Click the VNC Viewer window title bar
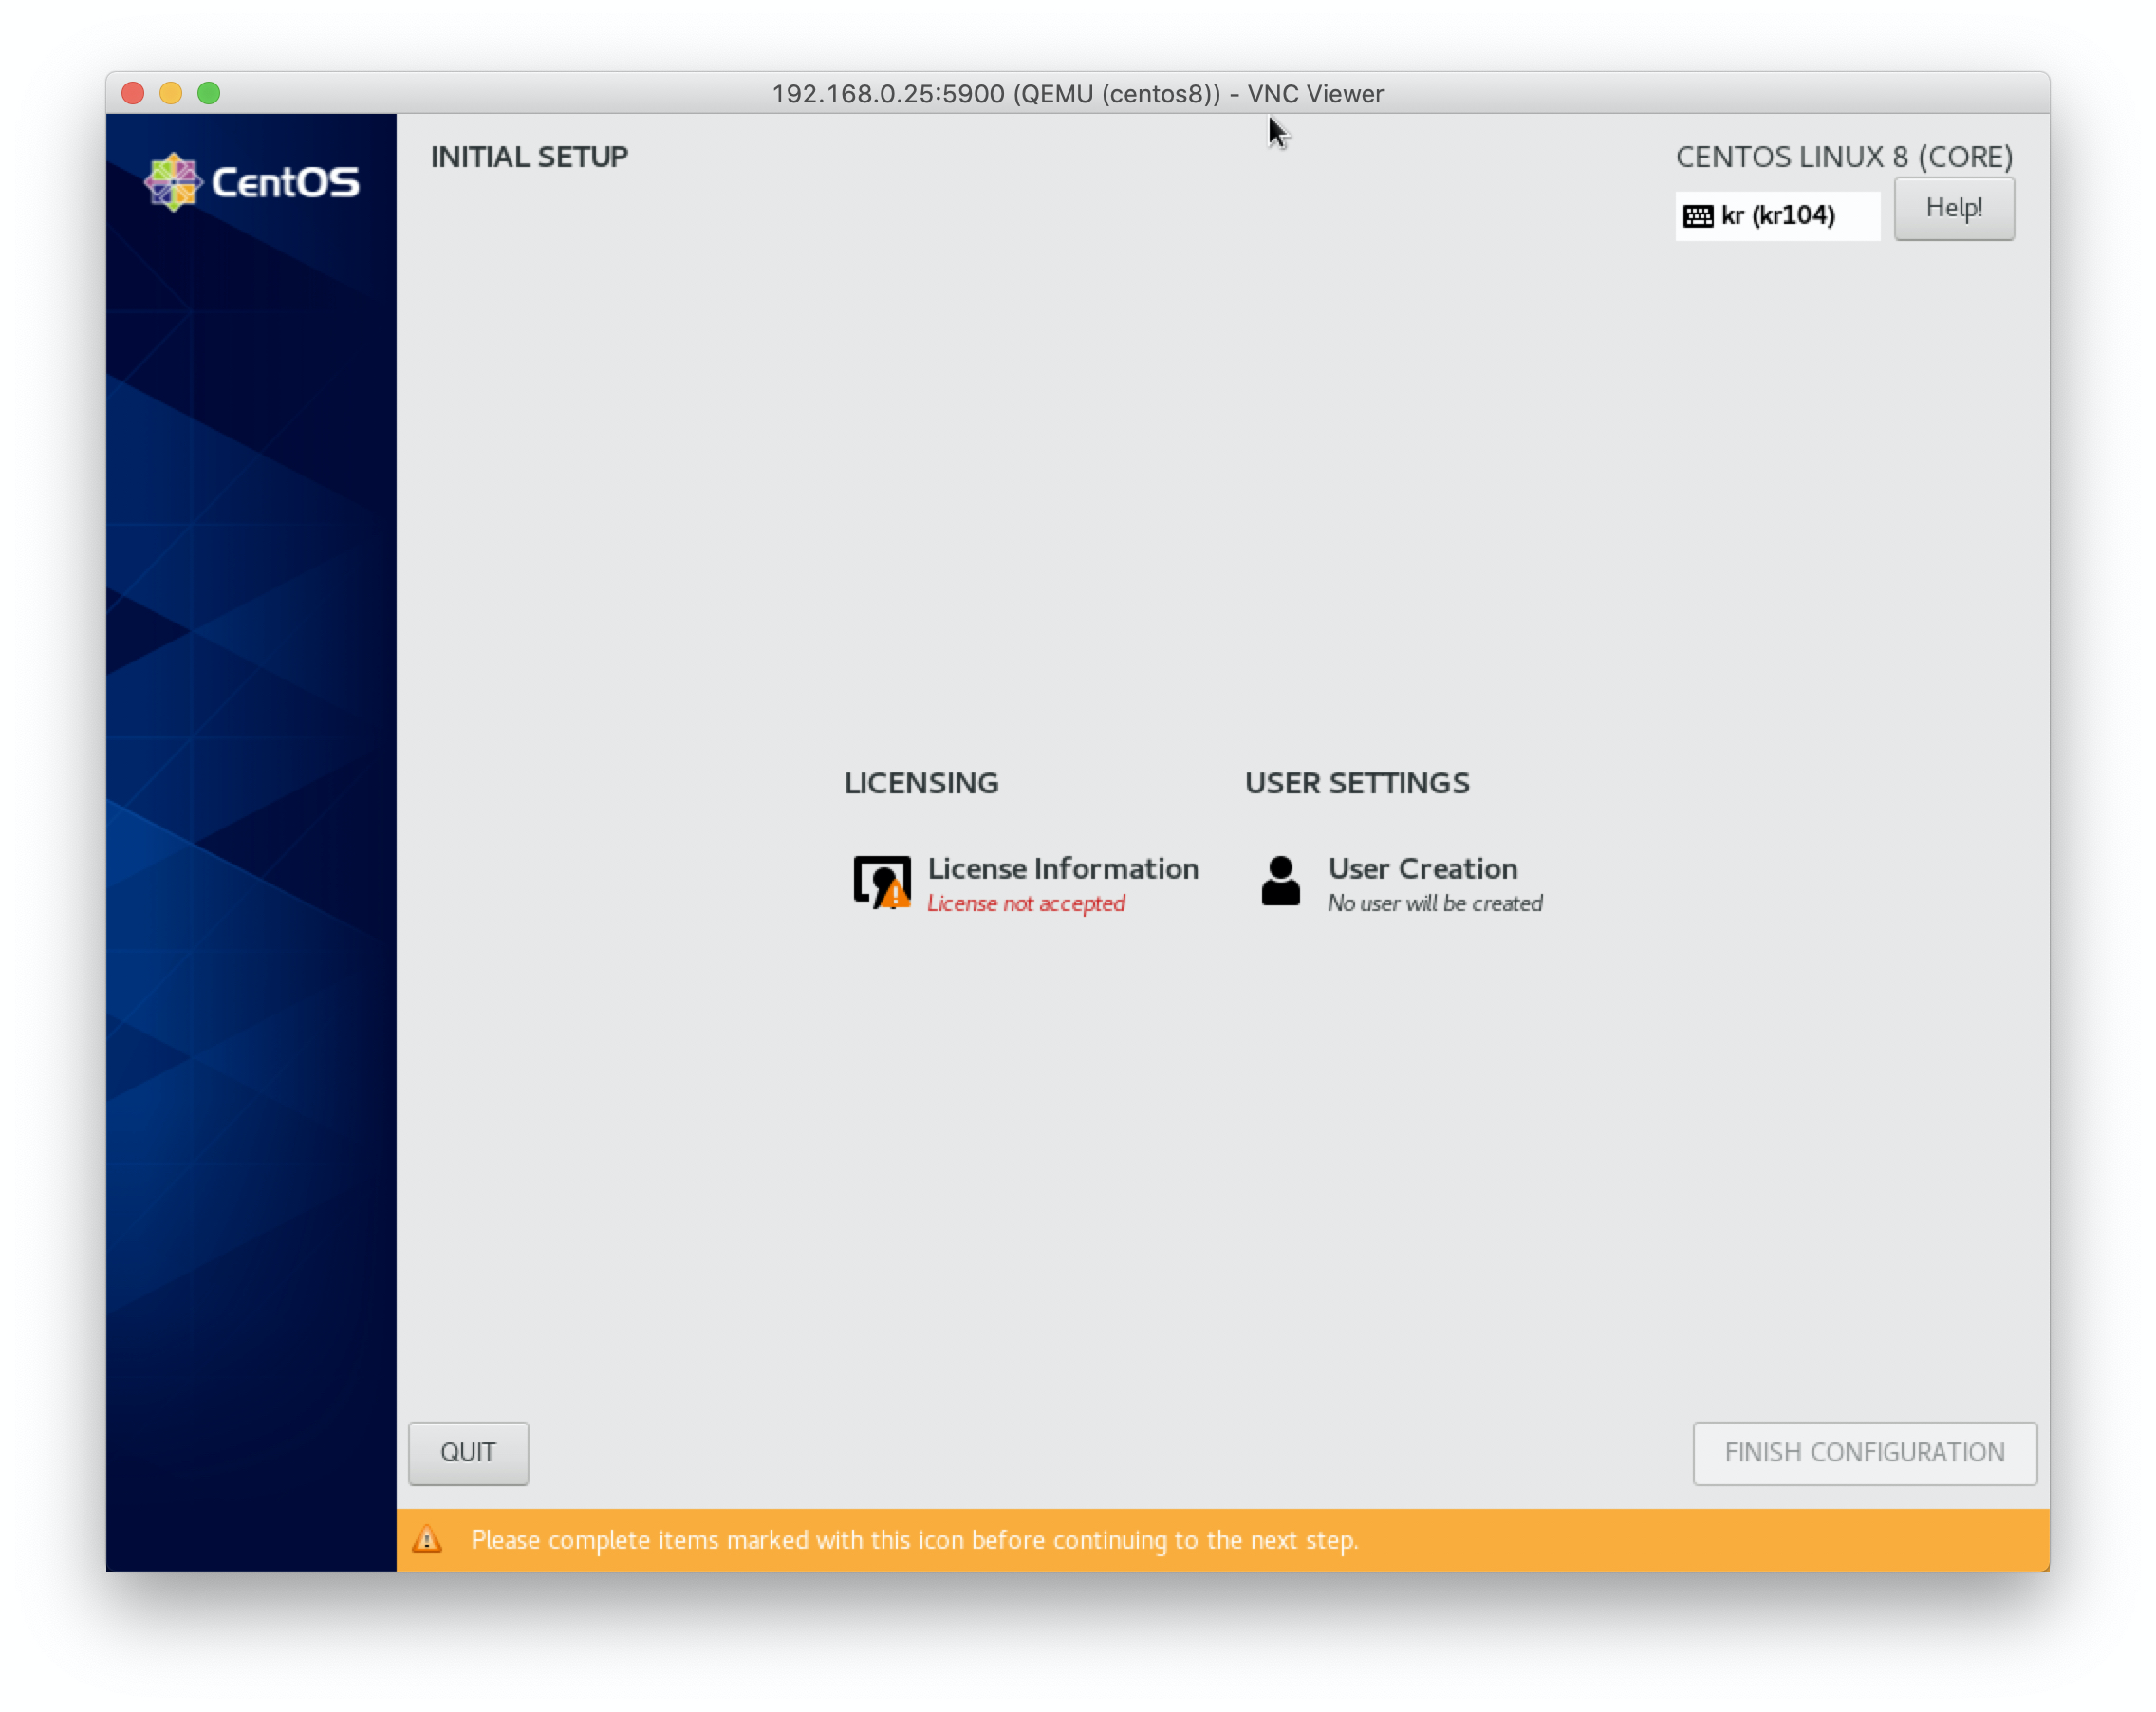This screenshot has height=1712, width=2156. [1077, 93]
